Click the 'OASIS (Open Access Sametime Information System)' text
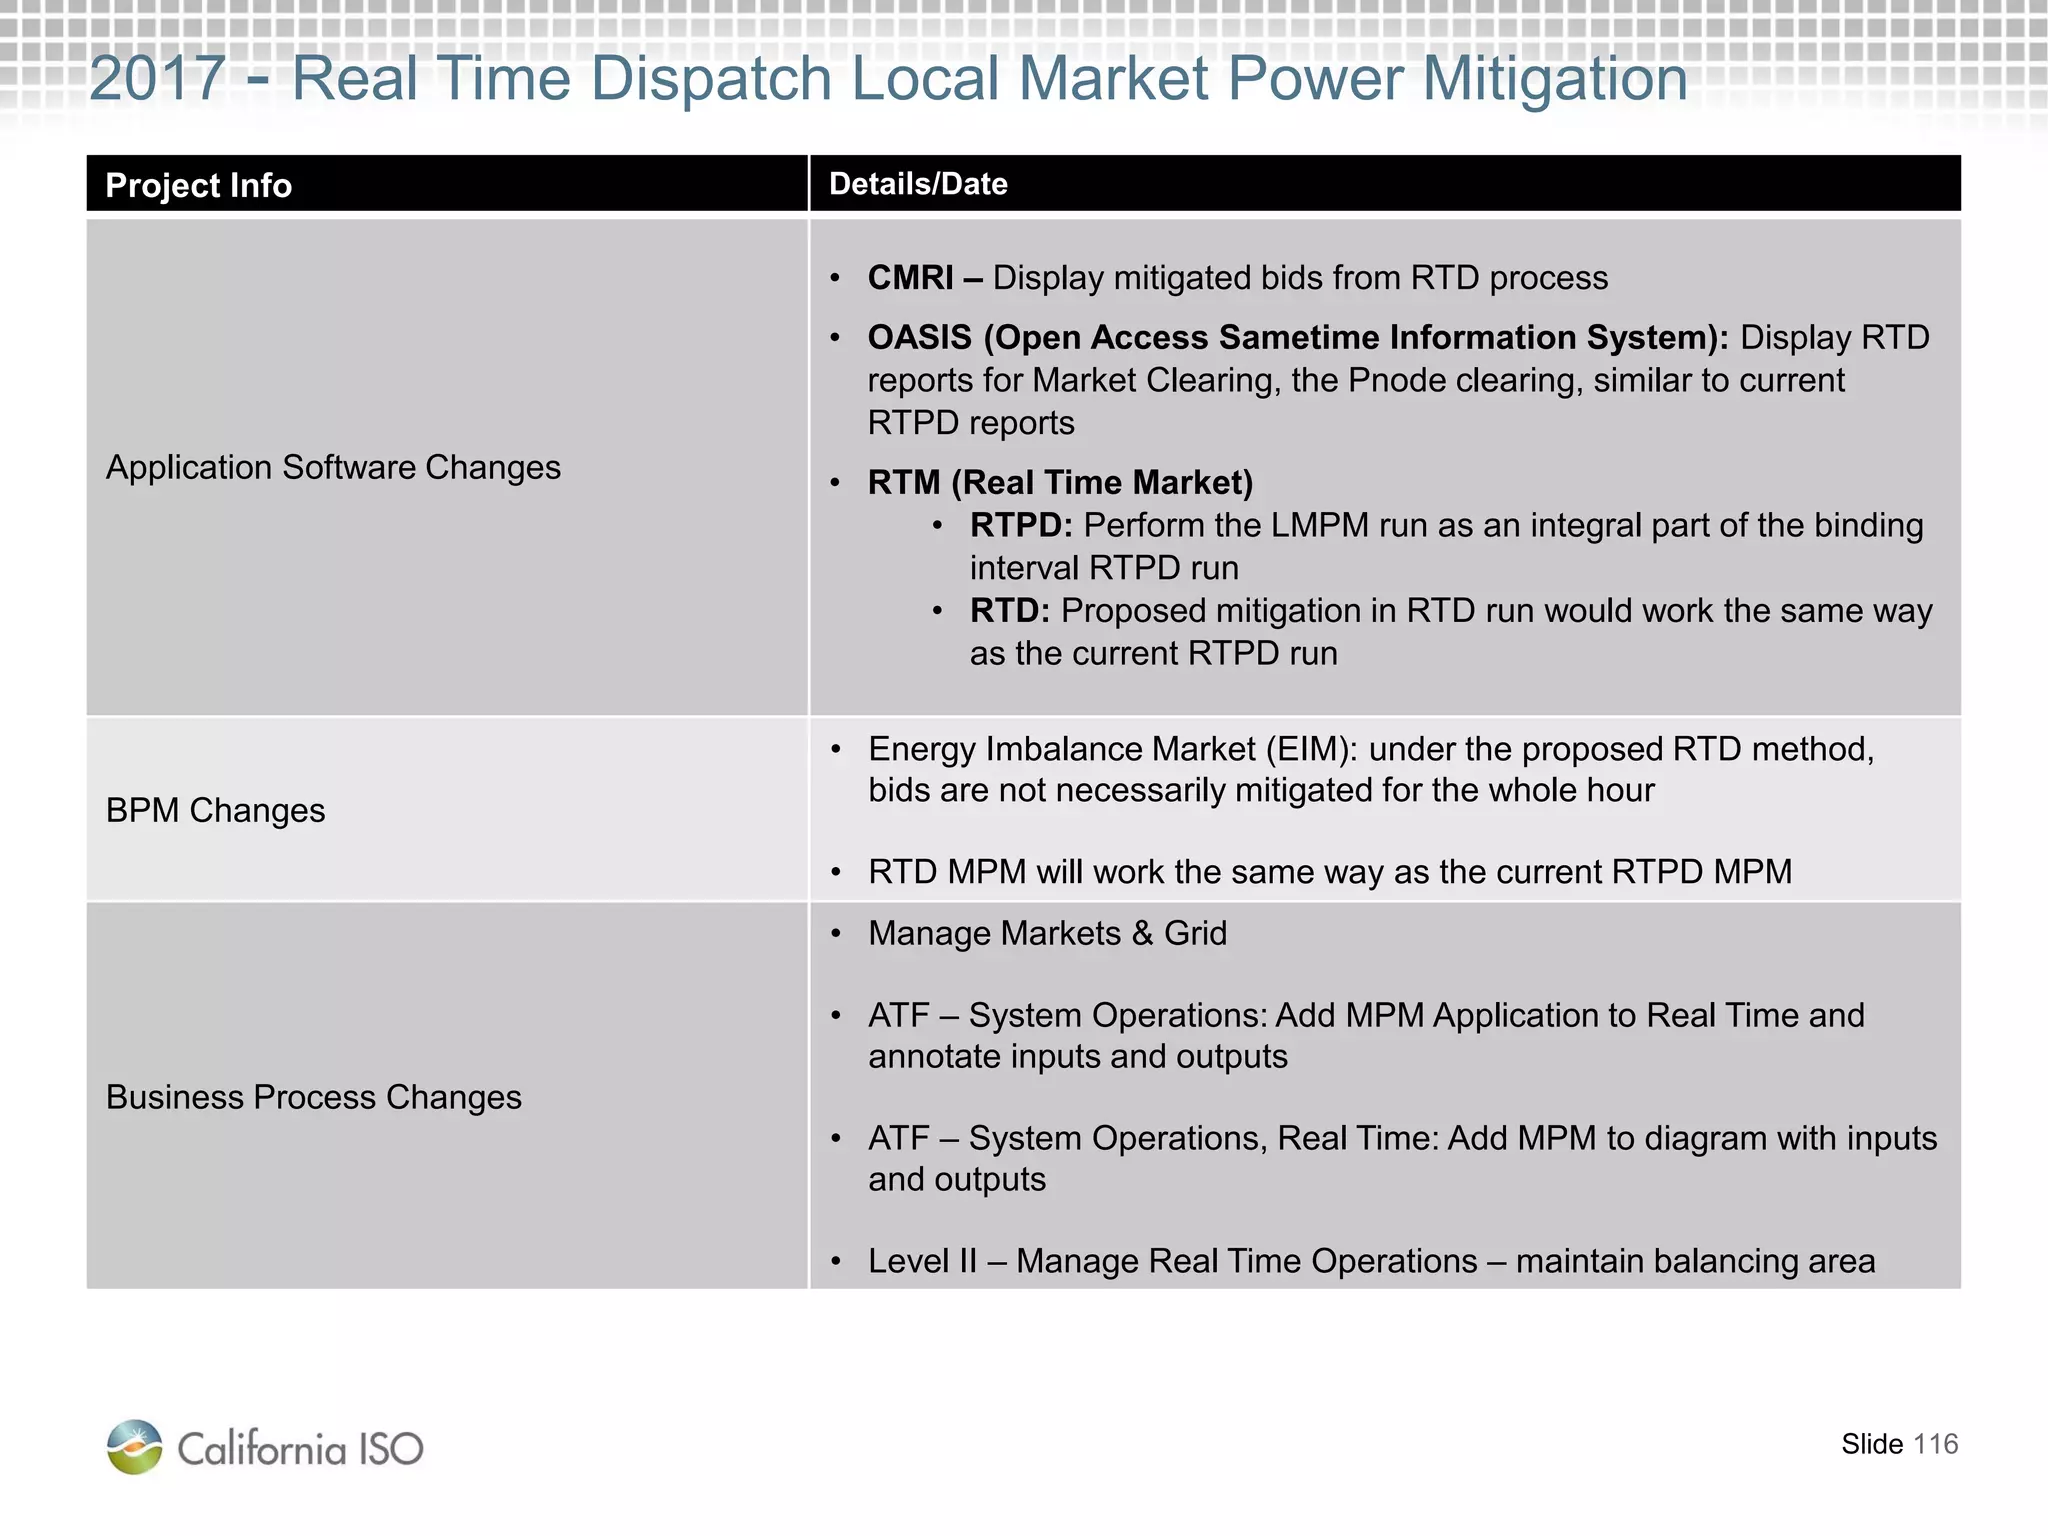Screen dimensions: 2048x1536 pyautogui.click(x=1297, y=338)
